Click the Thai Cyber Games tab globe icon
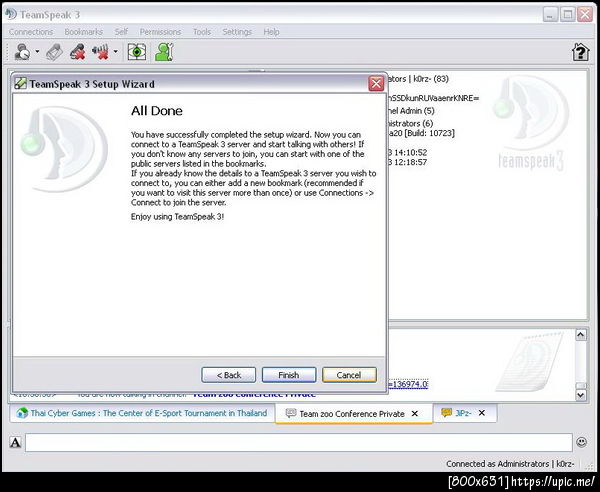The width and height of the screenshot is (600, 492). point(22,413)
